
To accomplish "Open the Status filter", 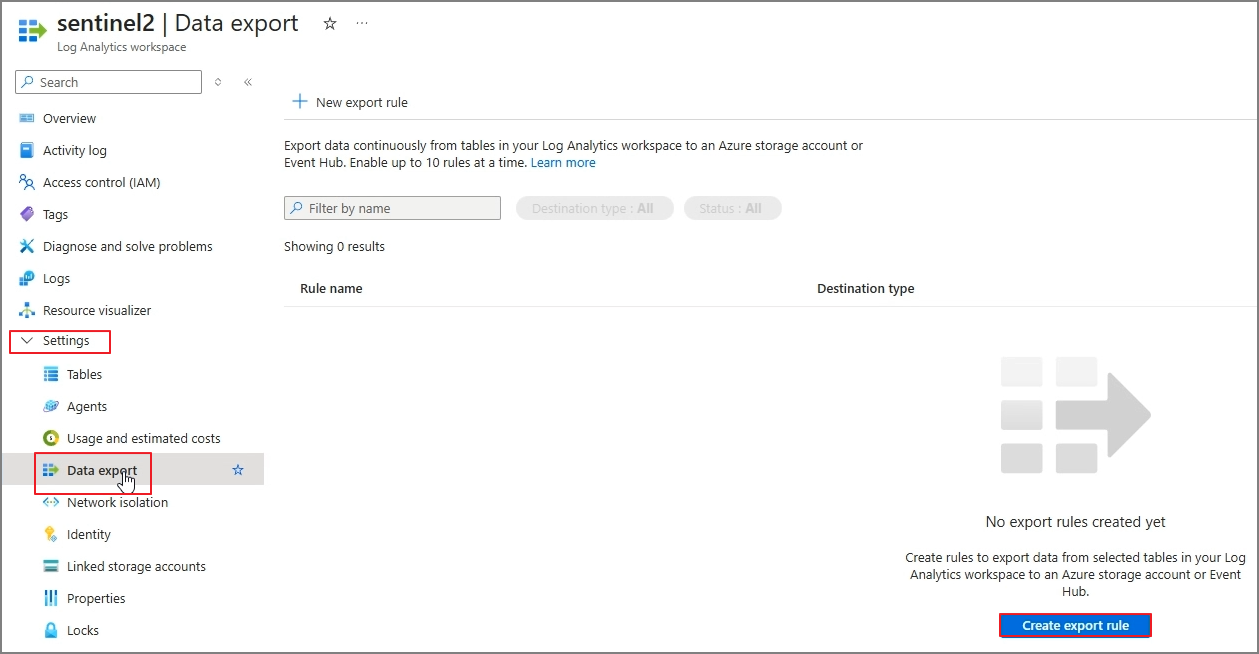I will tap(732, 208).
